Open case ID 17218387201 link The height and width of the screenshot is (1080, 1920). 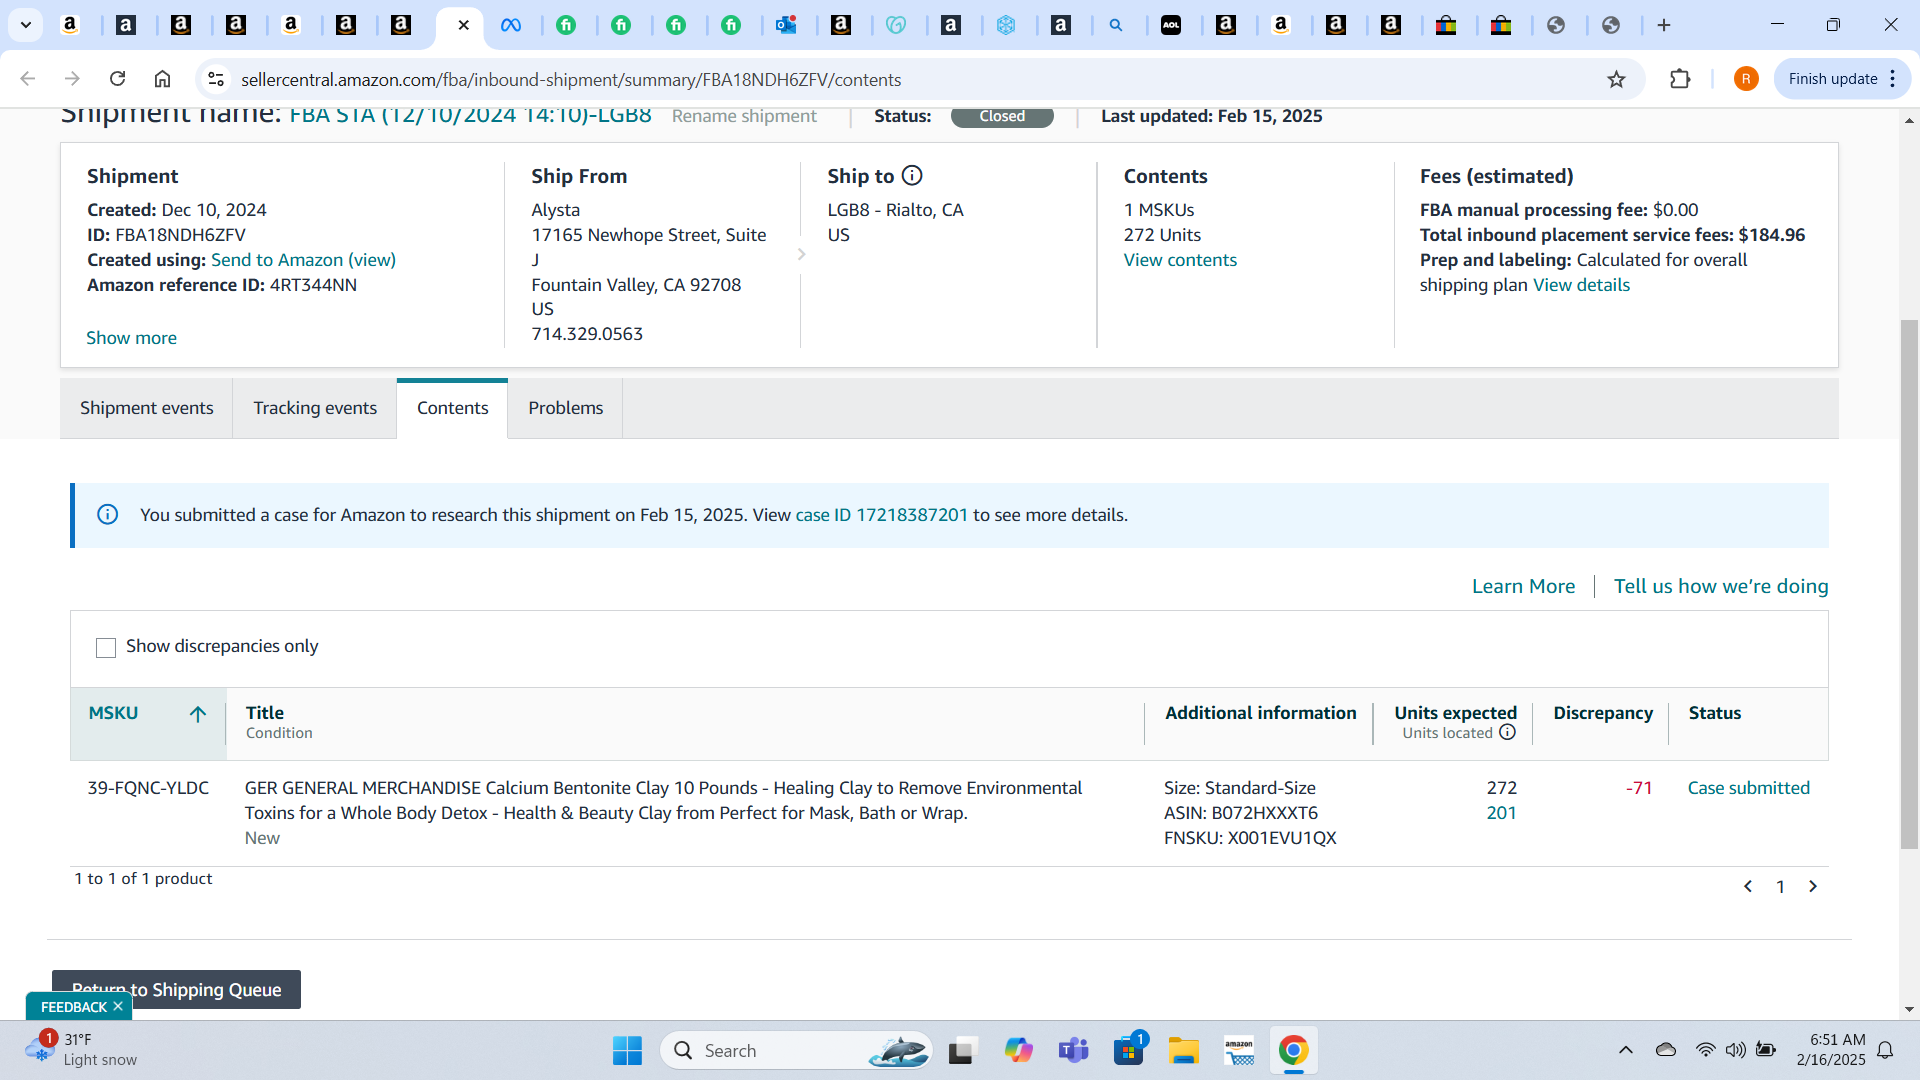pyautogui.click(x=881, y=515)
